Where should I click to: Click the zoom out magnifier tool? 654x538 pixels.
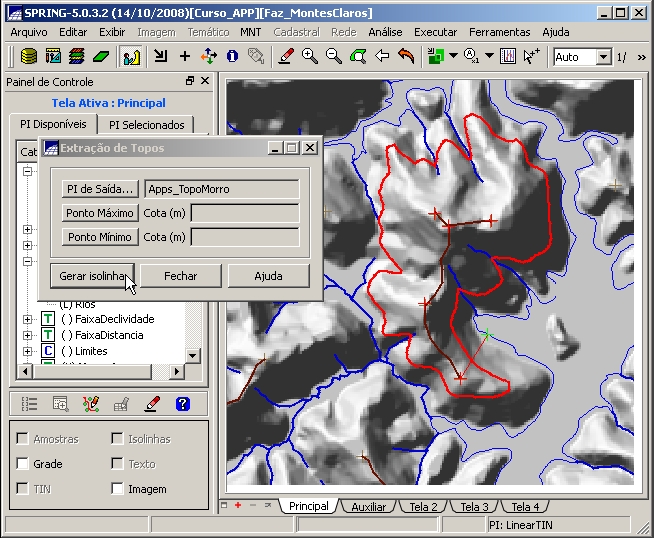tap(334, 57)
